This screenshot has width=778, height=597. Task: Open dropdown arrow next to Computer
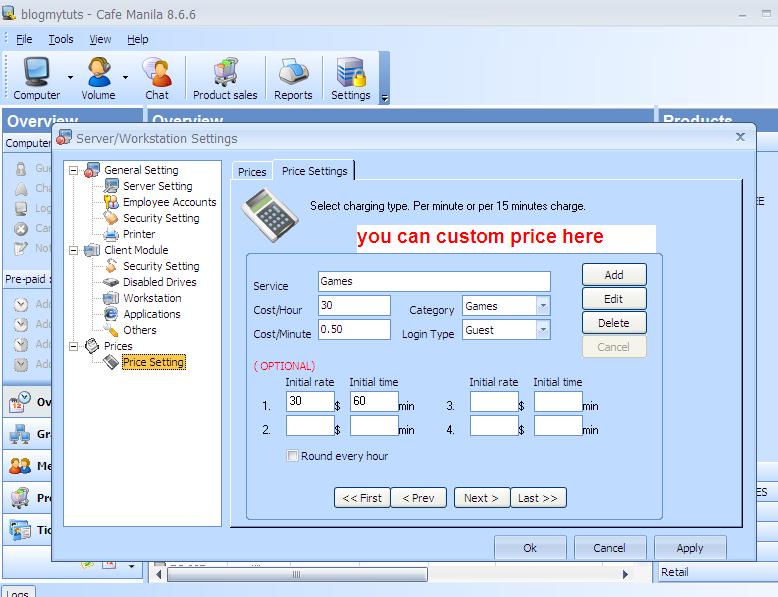(70, 77)
